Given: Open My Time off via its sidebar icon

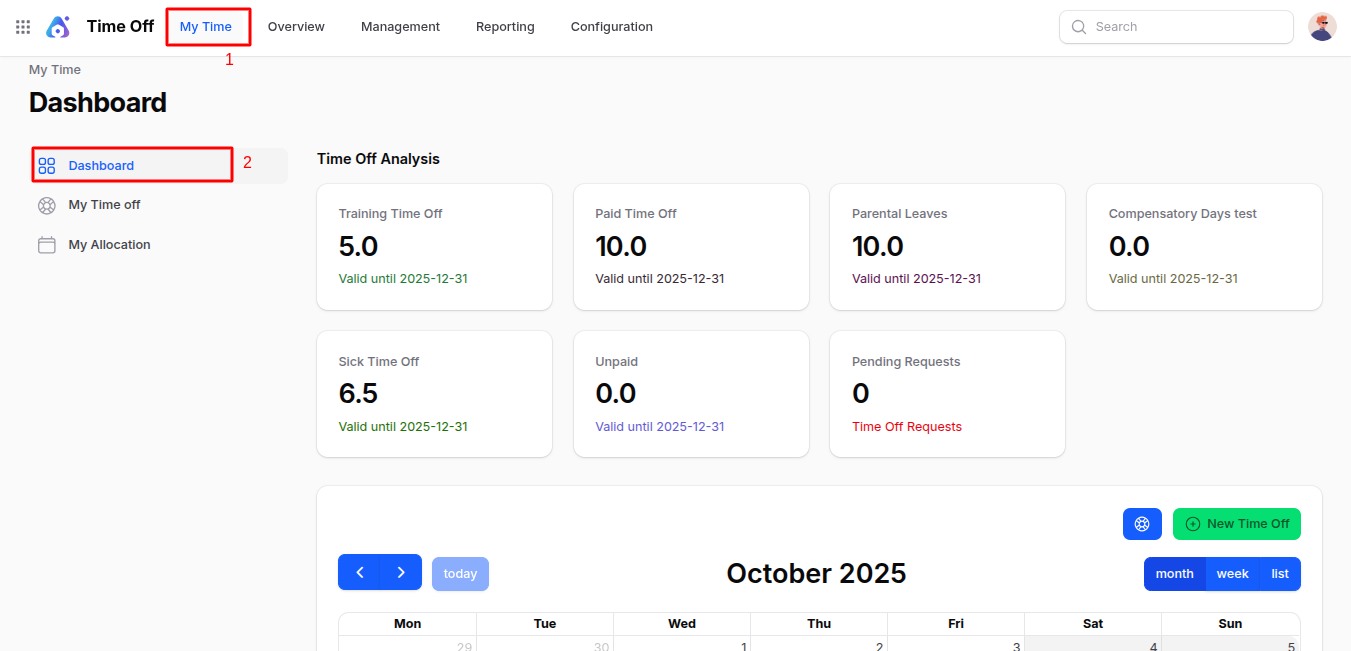Looking at the screenshot, I should point(47,204).
